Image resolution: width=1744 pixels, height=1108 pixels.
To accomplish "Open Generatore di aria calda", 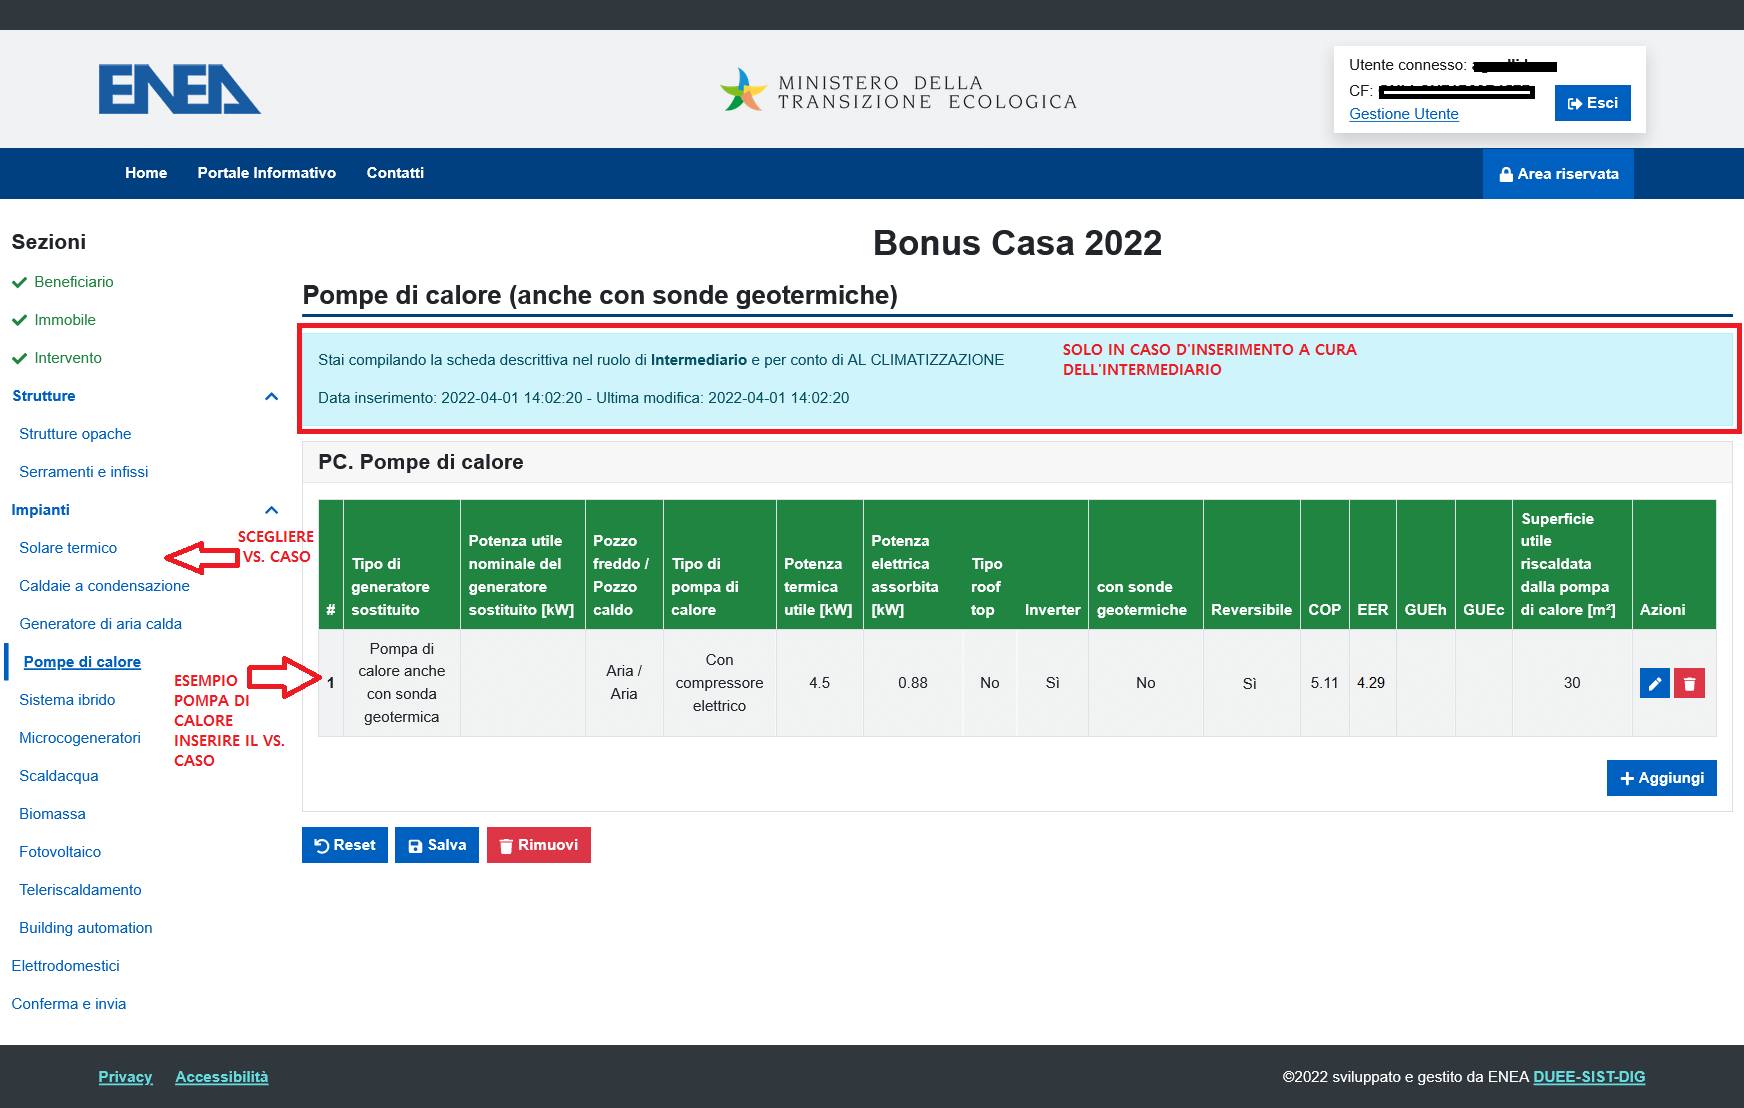I will tap(100, 624).
